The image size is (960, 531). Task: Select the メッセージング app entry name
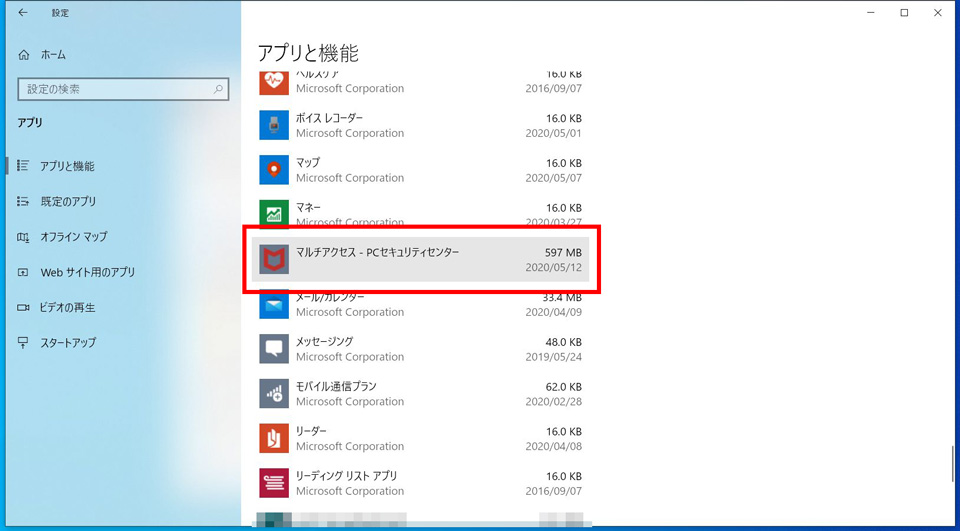point(324,342)
